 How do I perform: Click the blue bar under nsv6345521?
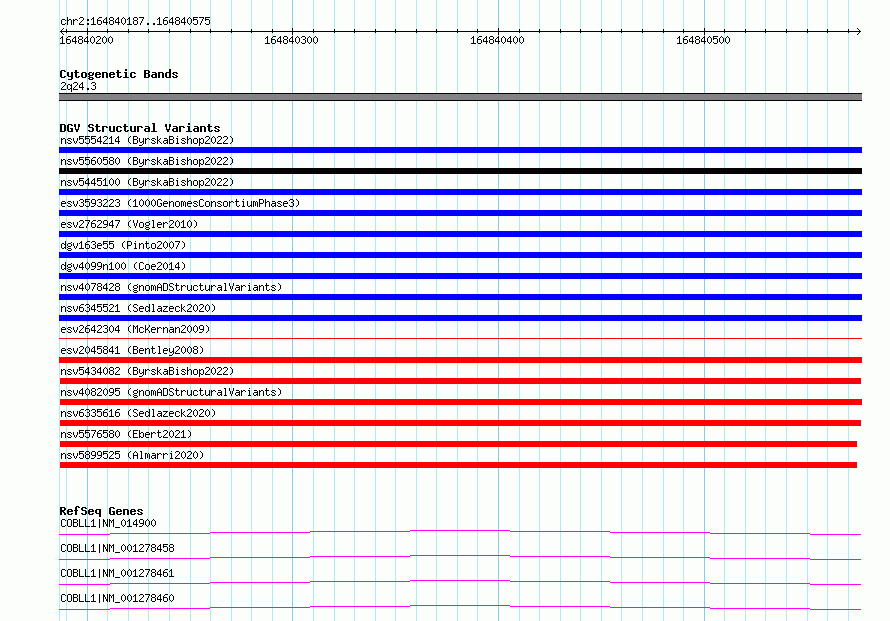pos(460,318)
